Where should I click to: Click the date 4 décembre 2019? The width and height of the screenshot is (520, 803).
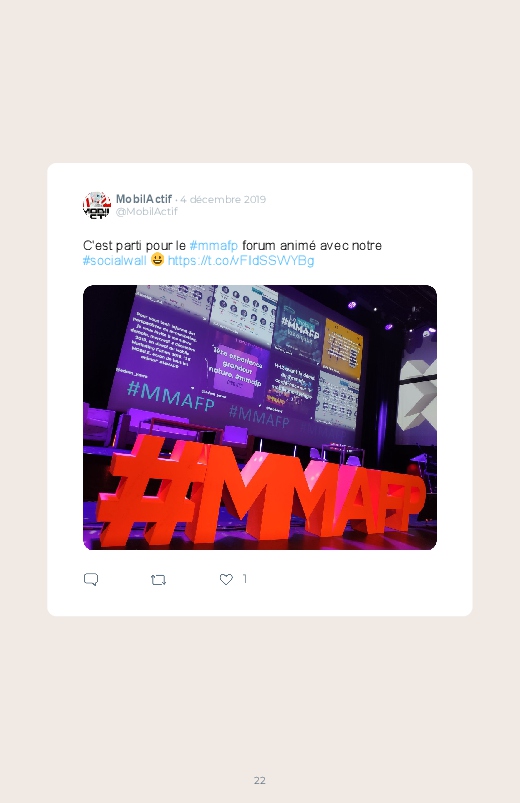click(x=223, y=199)
